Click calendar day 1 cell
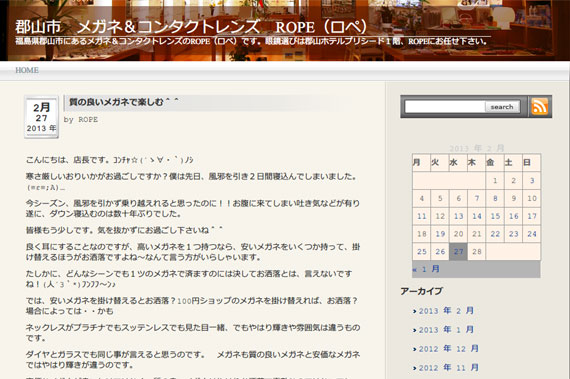The height and width of the screenshot is (379, 570). coord(495,181)
